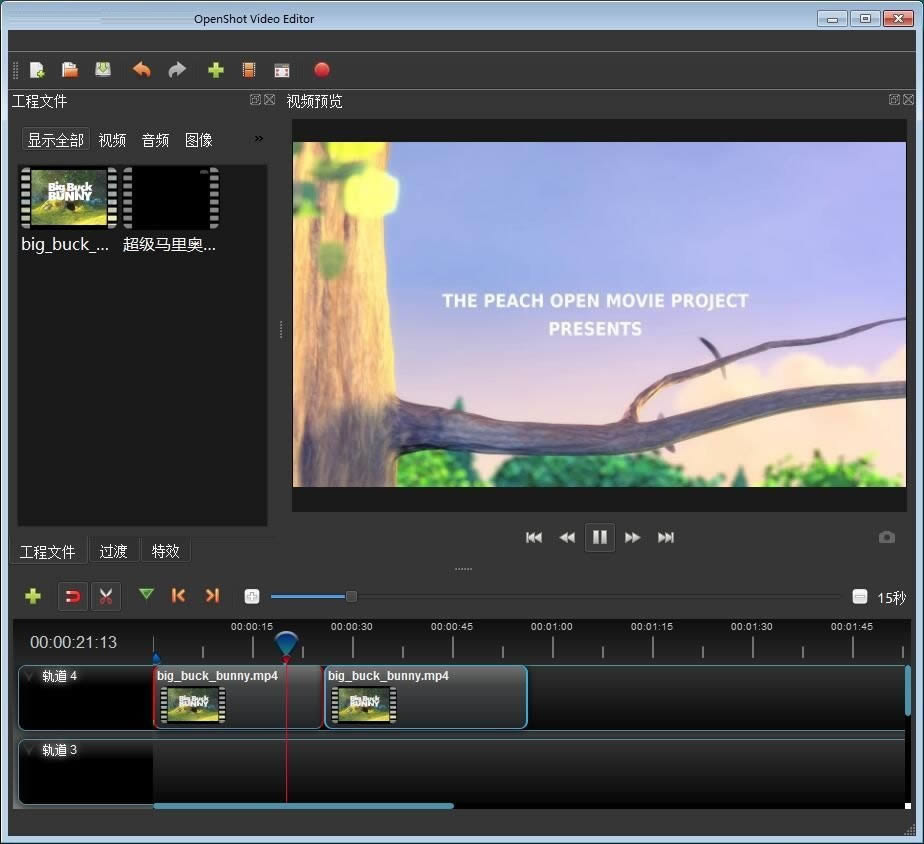Select the 超级马里奥 file thumbnail

click(171, 197)
